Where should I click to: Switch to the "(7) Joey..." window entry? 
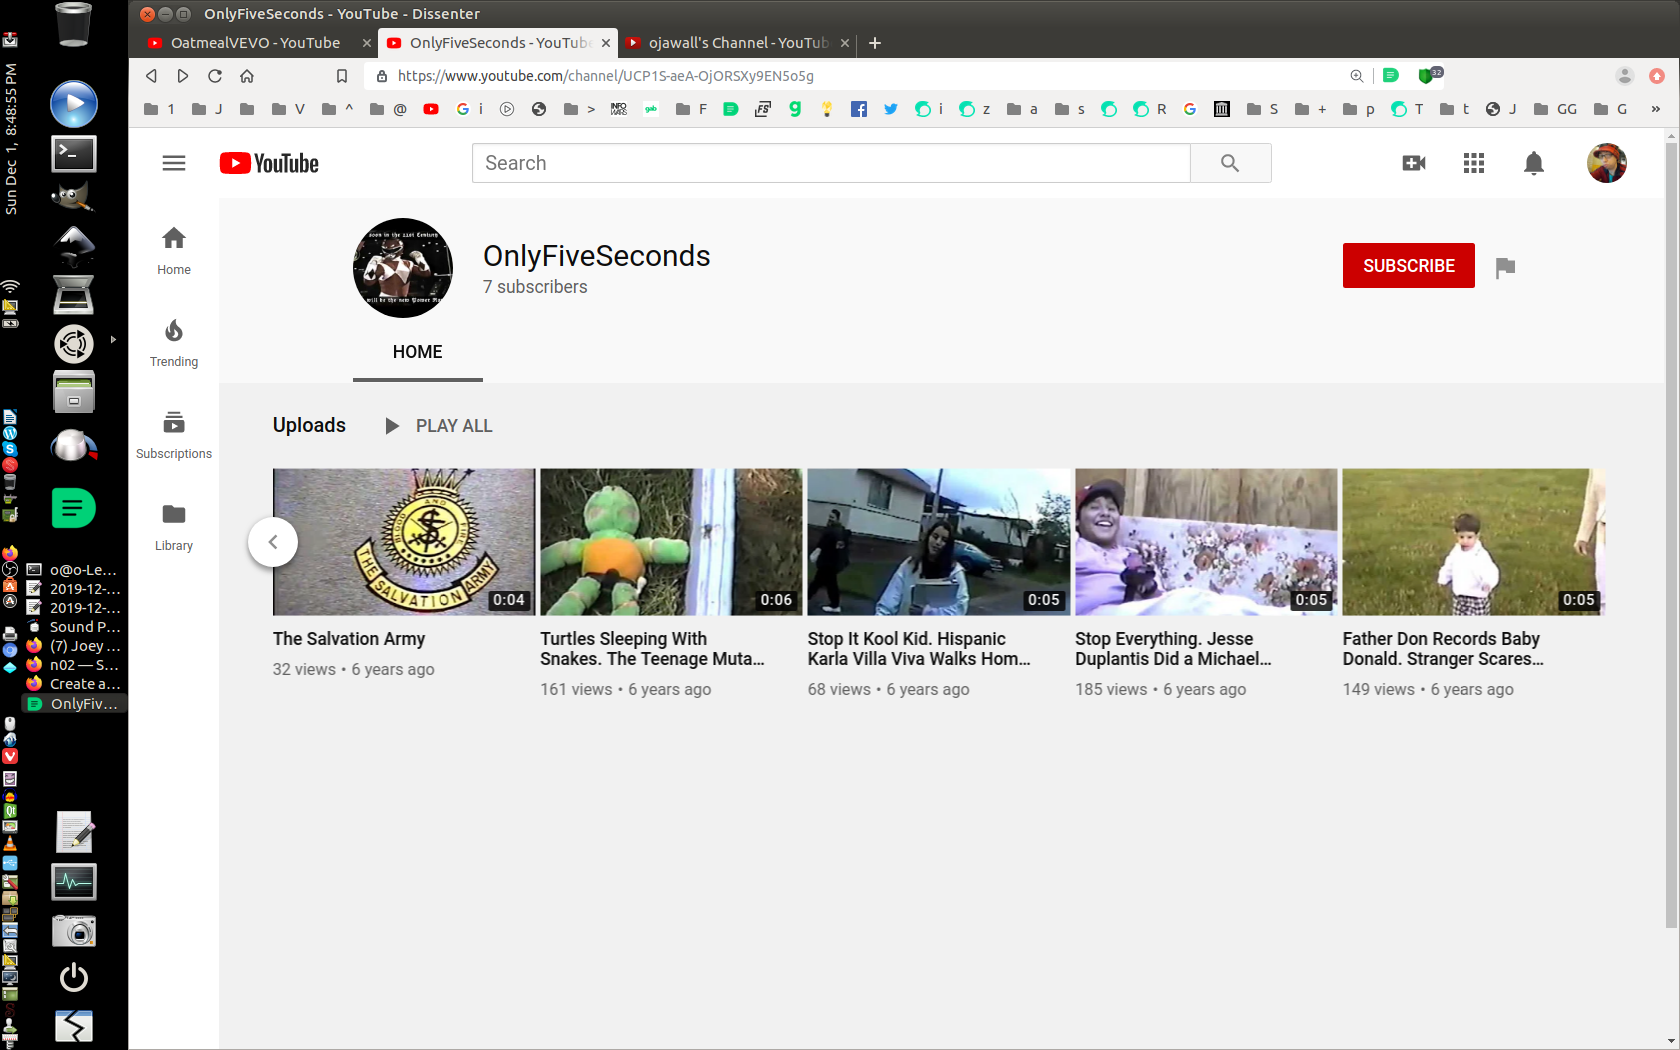pos(74,646)
